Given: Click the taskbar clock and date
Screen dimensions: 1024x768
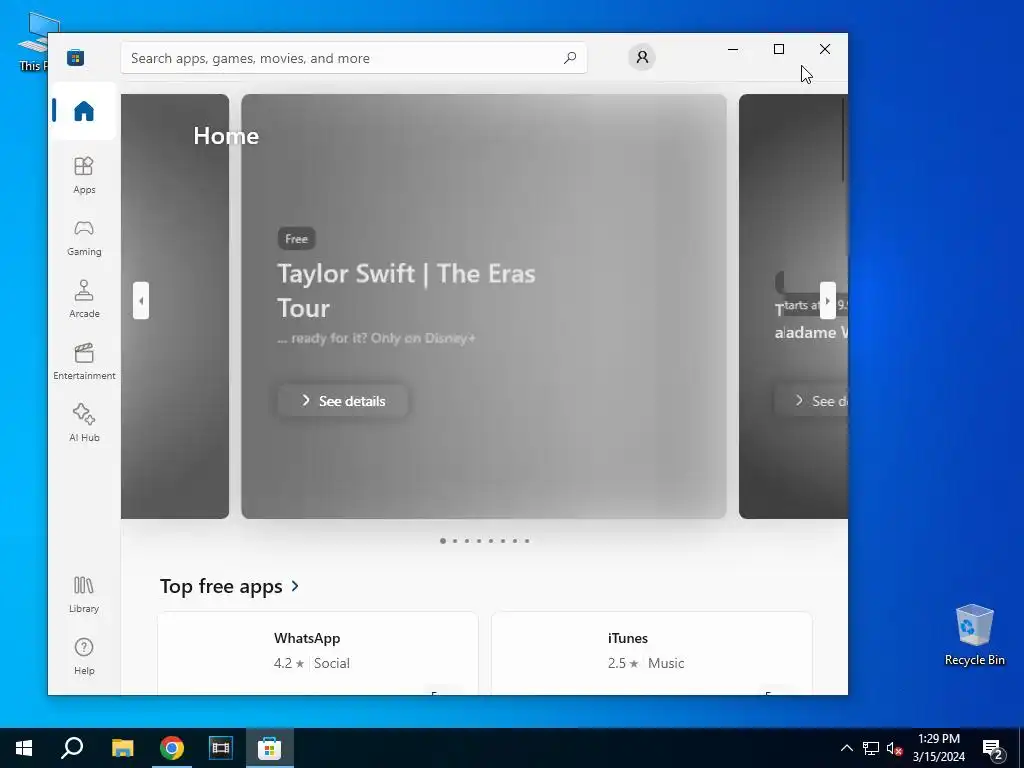Looking at the screenshot, I should 939,748.
